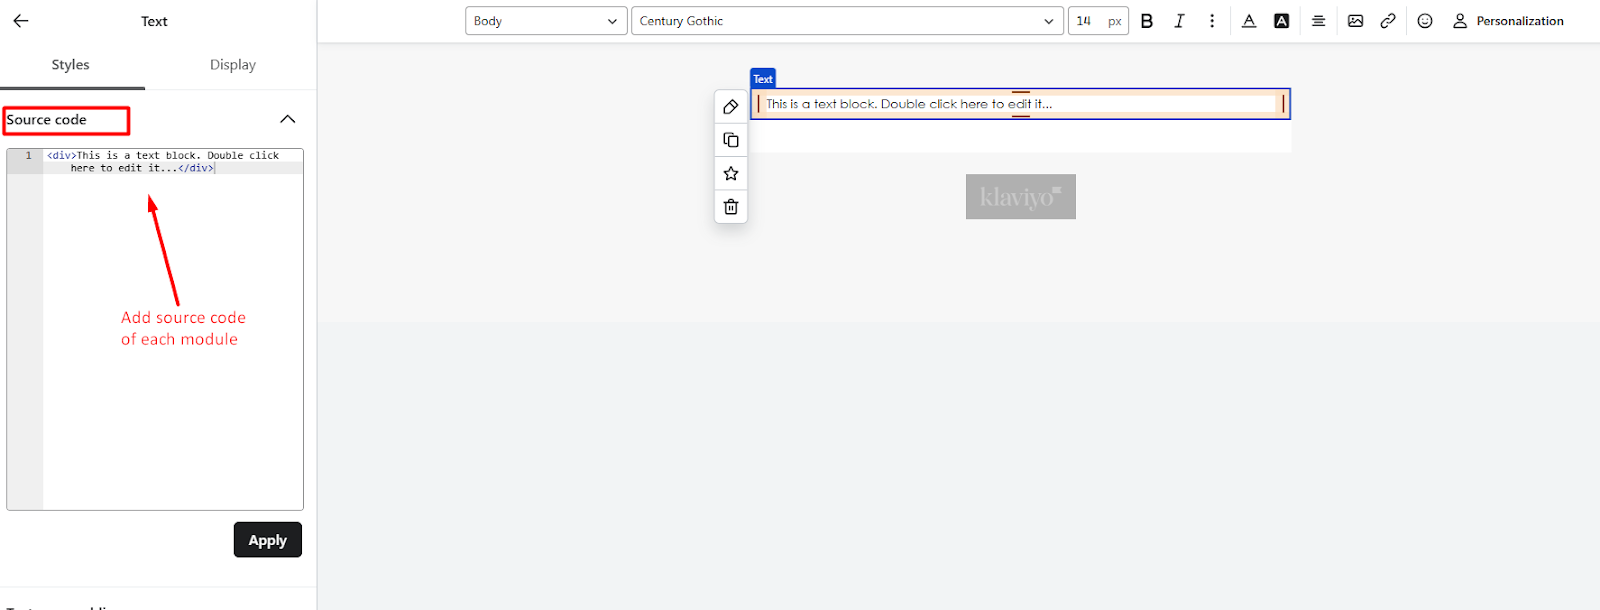Switch to the Styles tab

71,65
